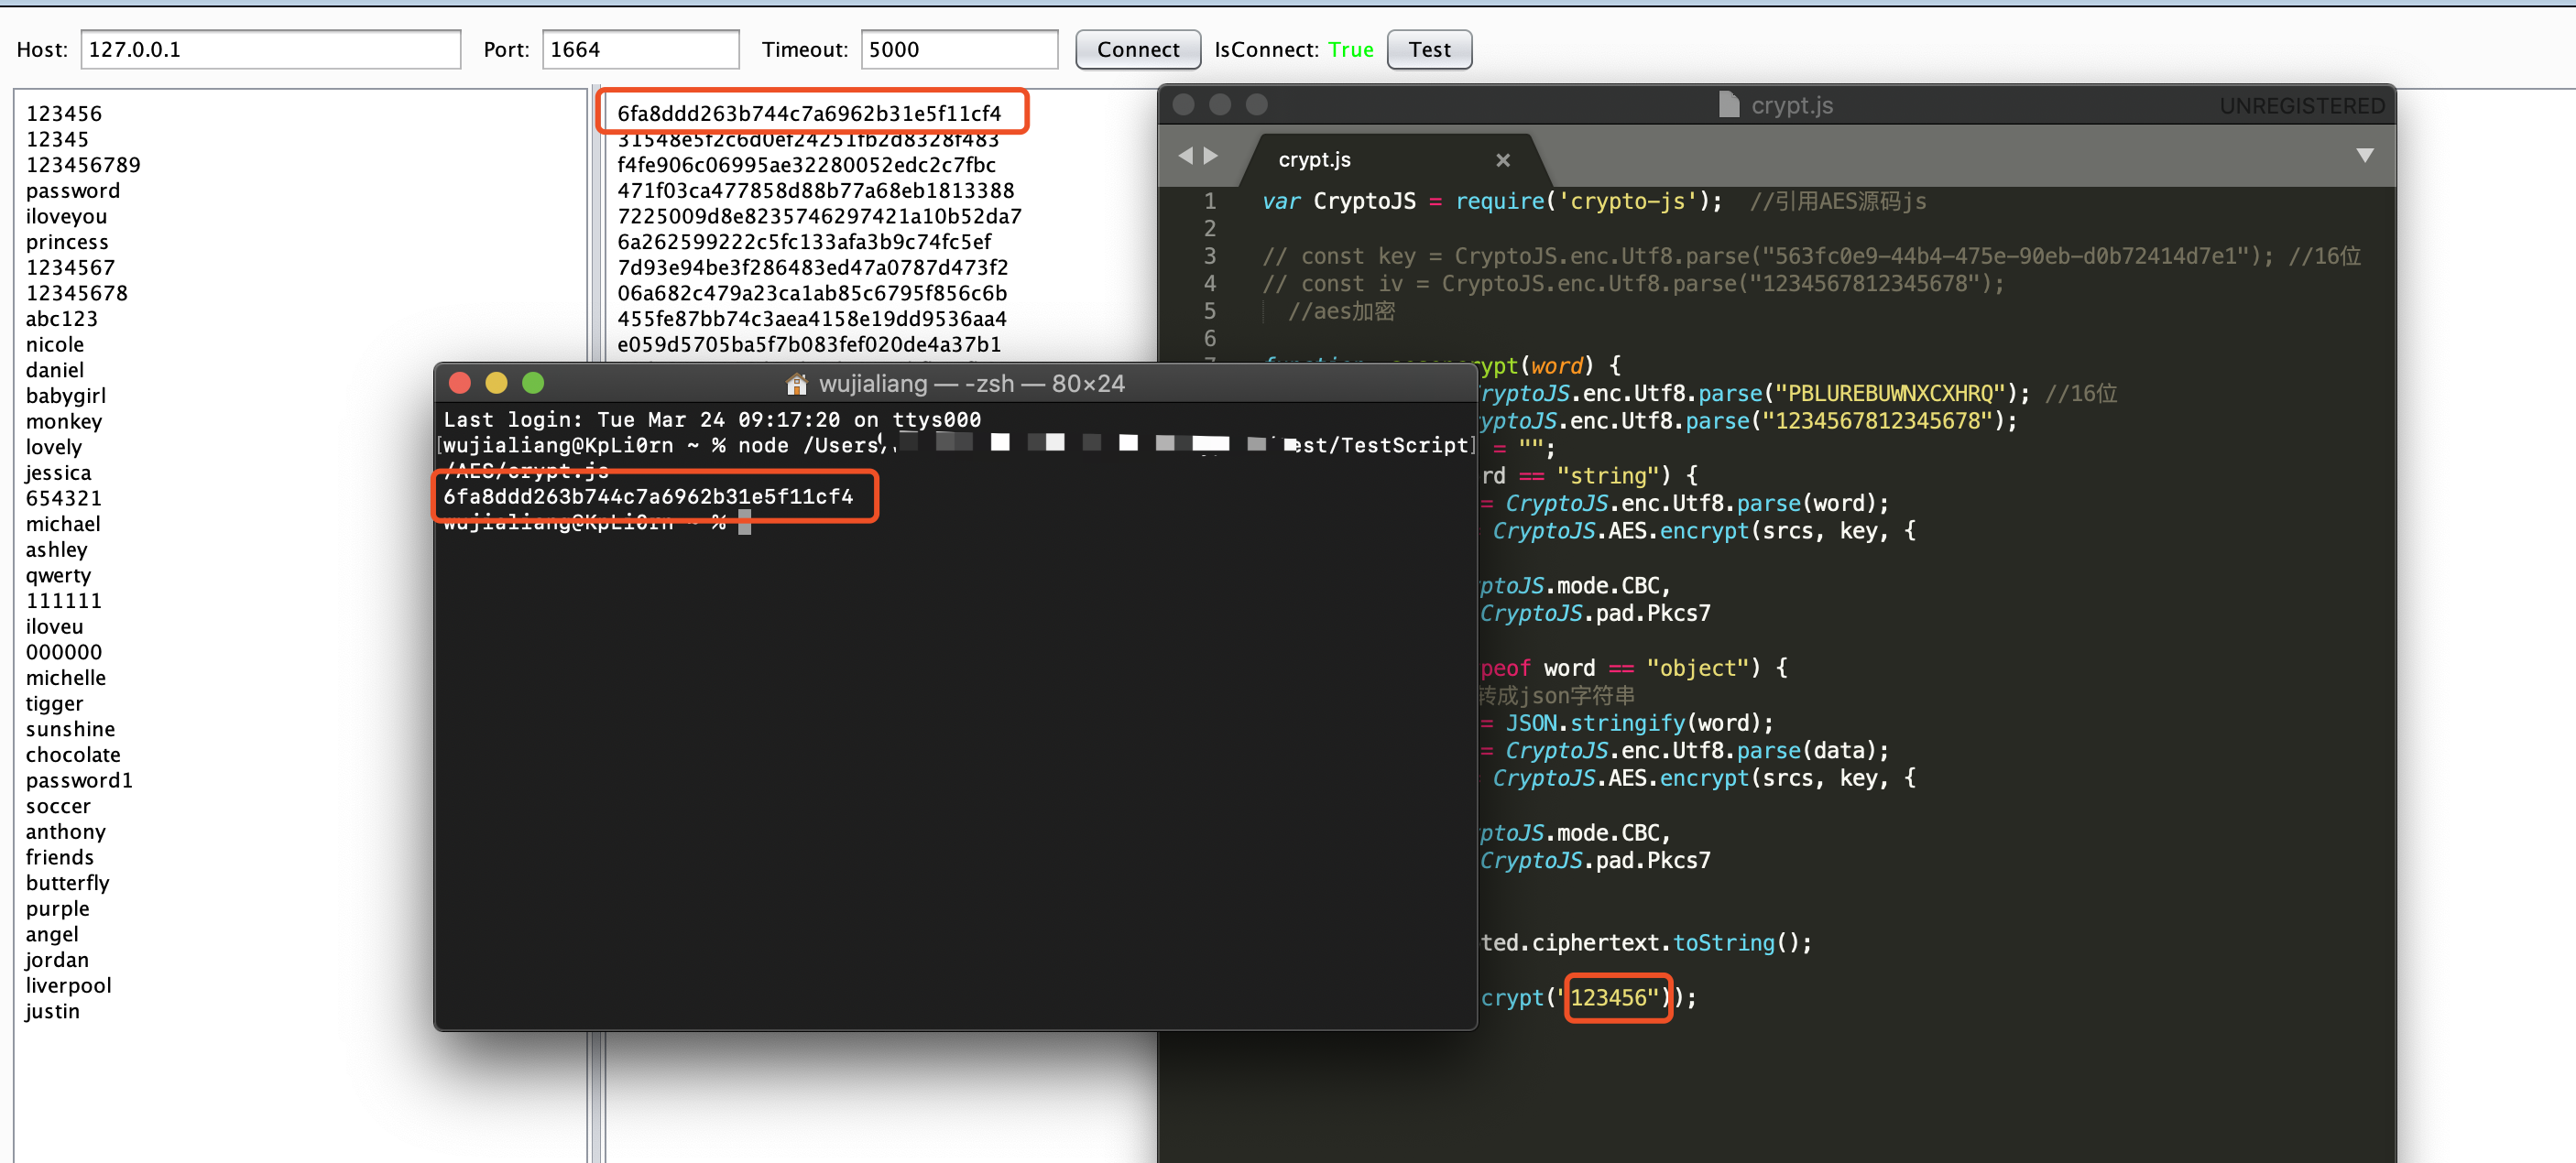Click line number 1 in the gutter
Image resolution: width=2576 pixels, height=1163 pixels.
point(1209,201)
